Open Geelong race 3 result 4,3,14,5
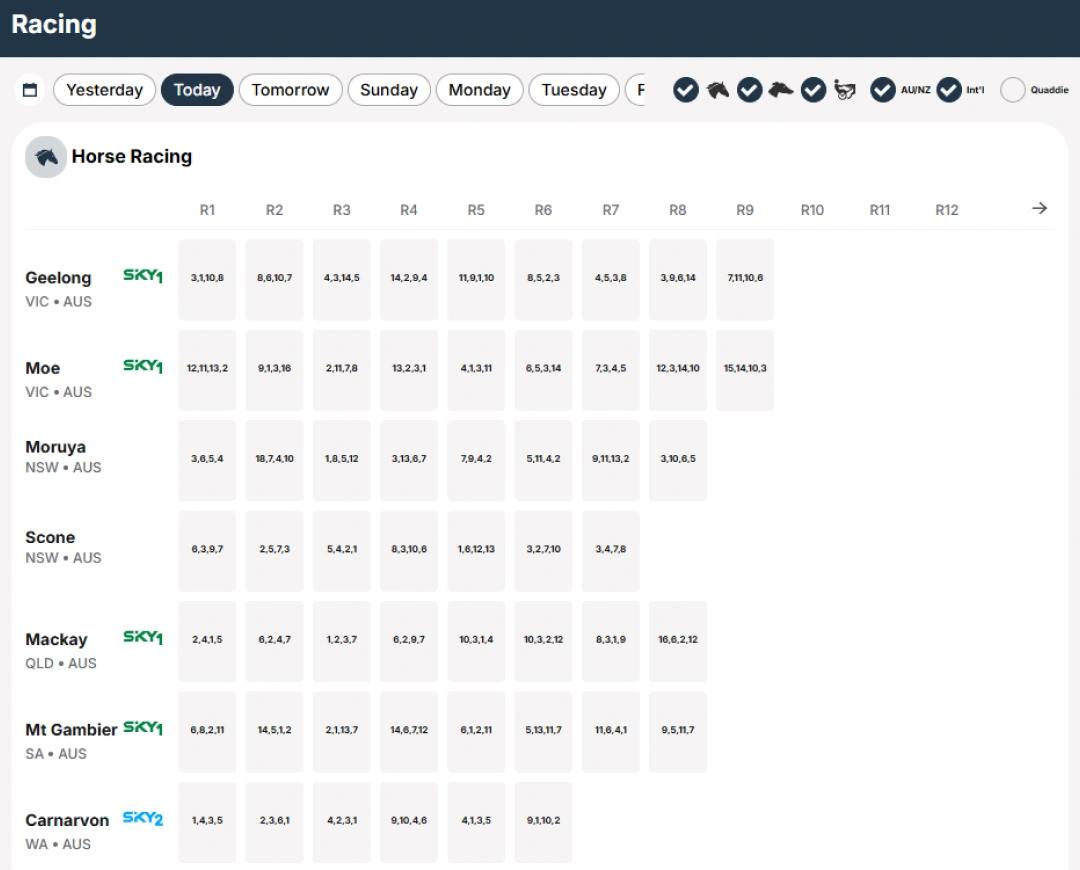The image size is (1080, 870). point(342,280)
